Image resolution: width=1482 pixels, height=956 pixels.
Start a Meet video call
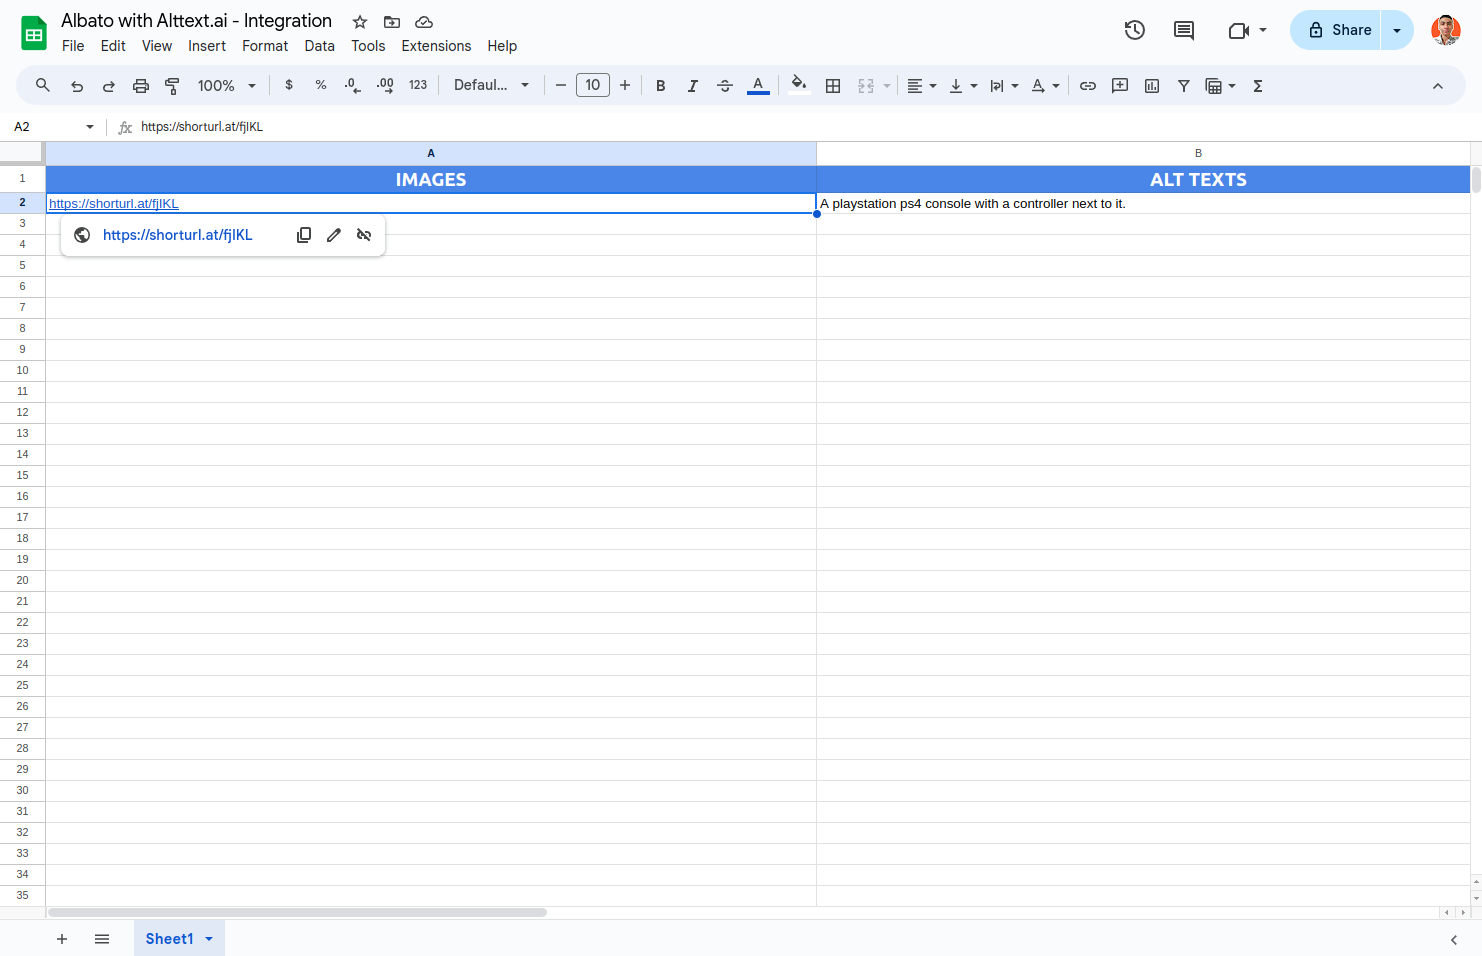[x=1239, y=30]
